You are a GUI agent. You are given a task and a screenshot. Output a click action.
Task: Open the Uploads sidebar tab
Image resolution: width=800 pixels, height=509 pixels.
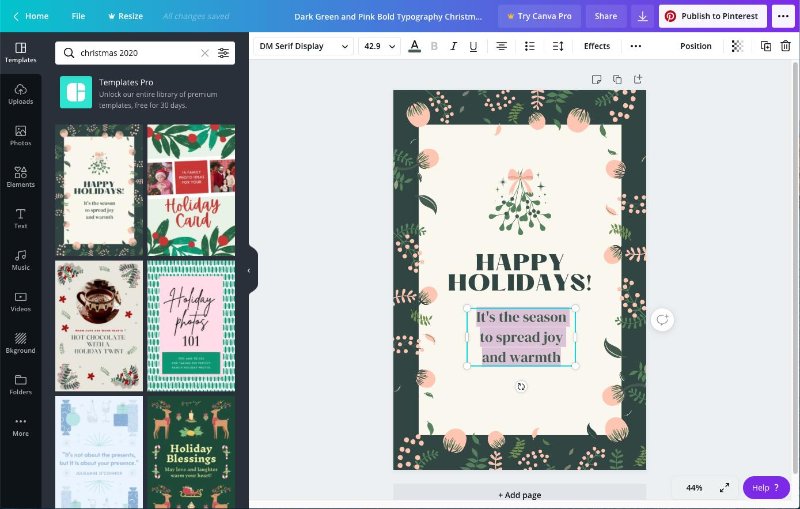point(20,94)
